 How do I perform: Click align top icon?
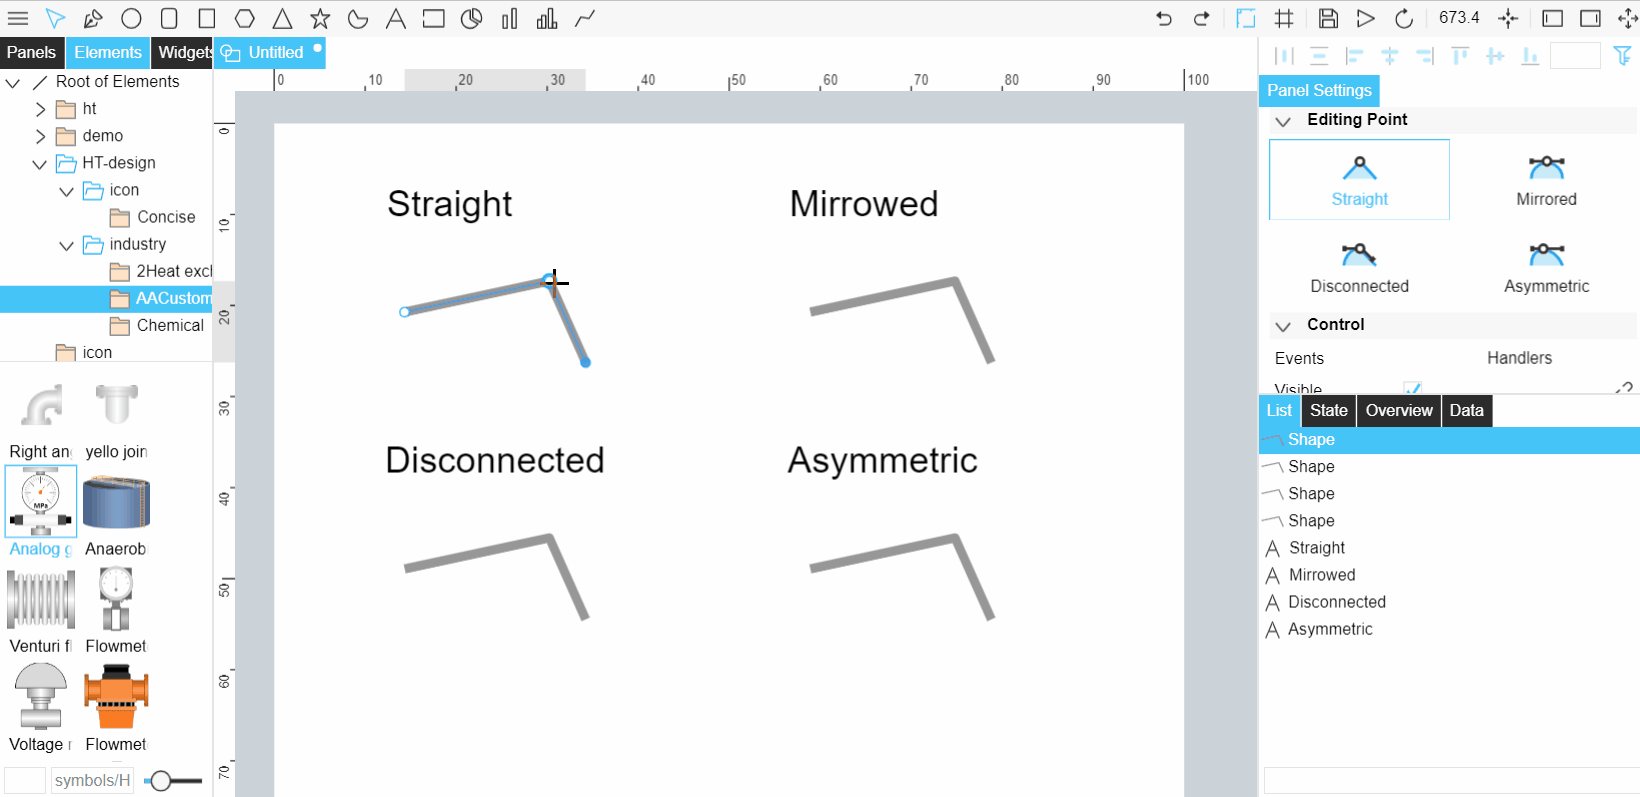point(1460,56)
